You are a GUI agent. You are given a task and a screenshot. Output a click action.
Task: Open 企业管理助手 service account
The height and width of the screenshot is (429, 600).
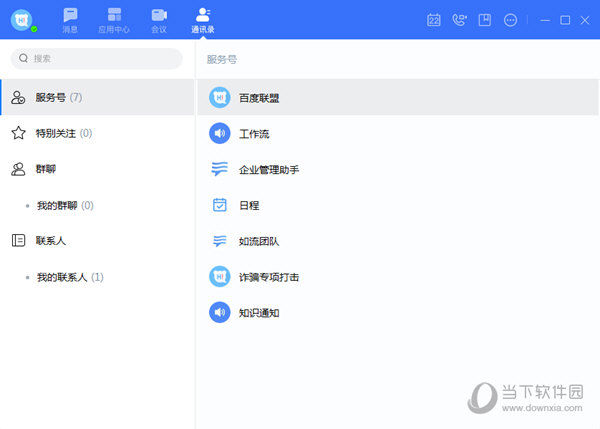pyautogui.click(x=398, y=170)
